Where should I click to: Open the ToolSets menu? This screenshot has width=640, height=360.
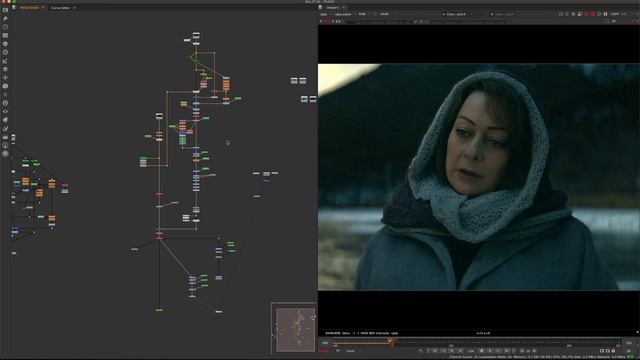coord(5,129)
